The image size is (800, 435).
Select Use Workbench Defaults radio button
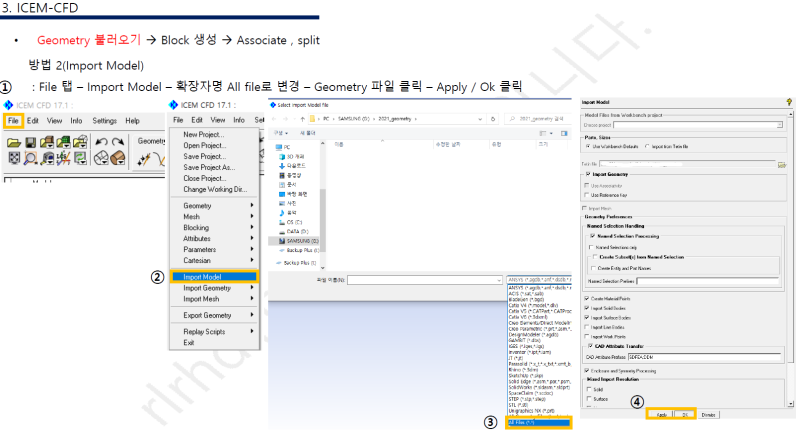pyautogui.click(x=588, y=146)
